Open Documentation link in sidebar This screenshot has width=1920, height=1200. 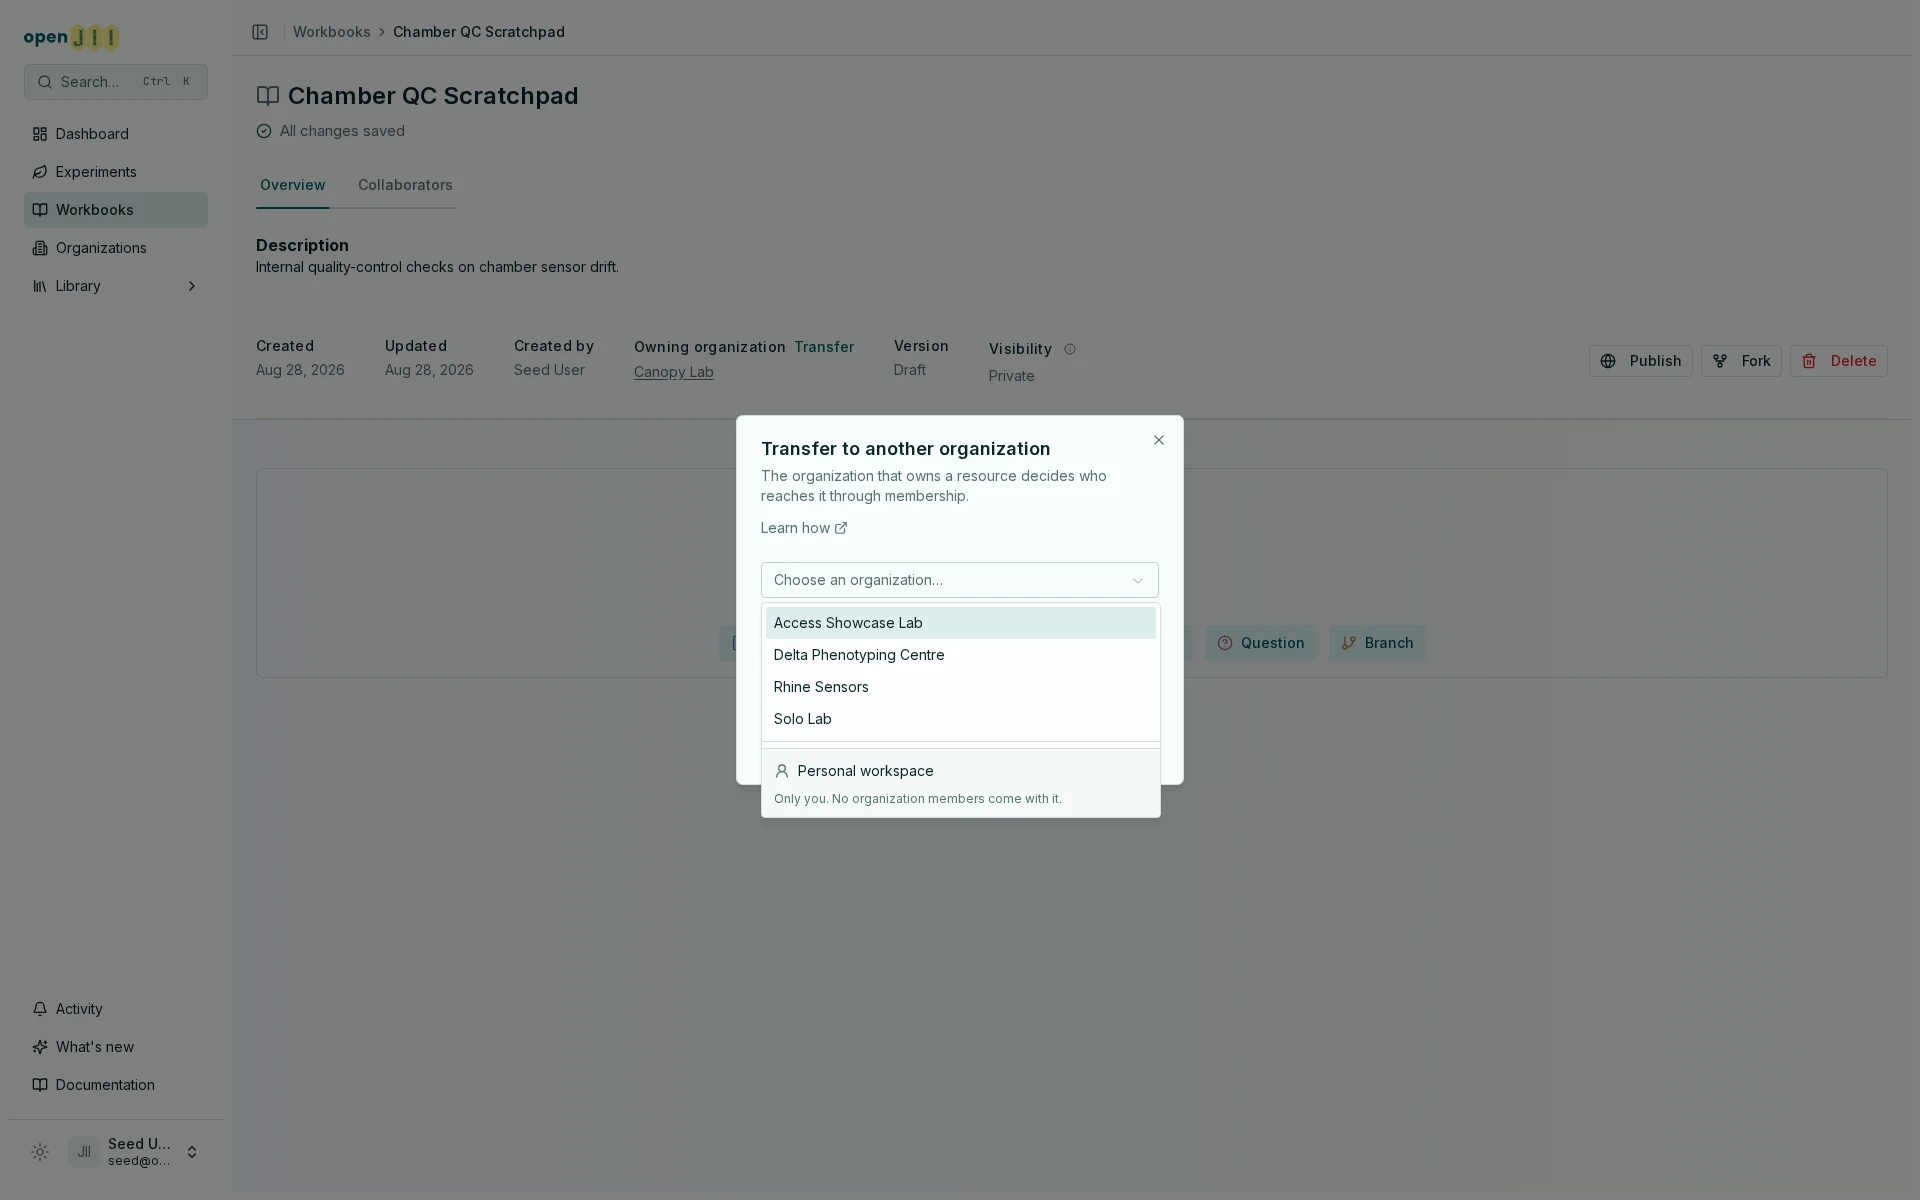[x=116, y=1085]
